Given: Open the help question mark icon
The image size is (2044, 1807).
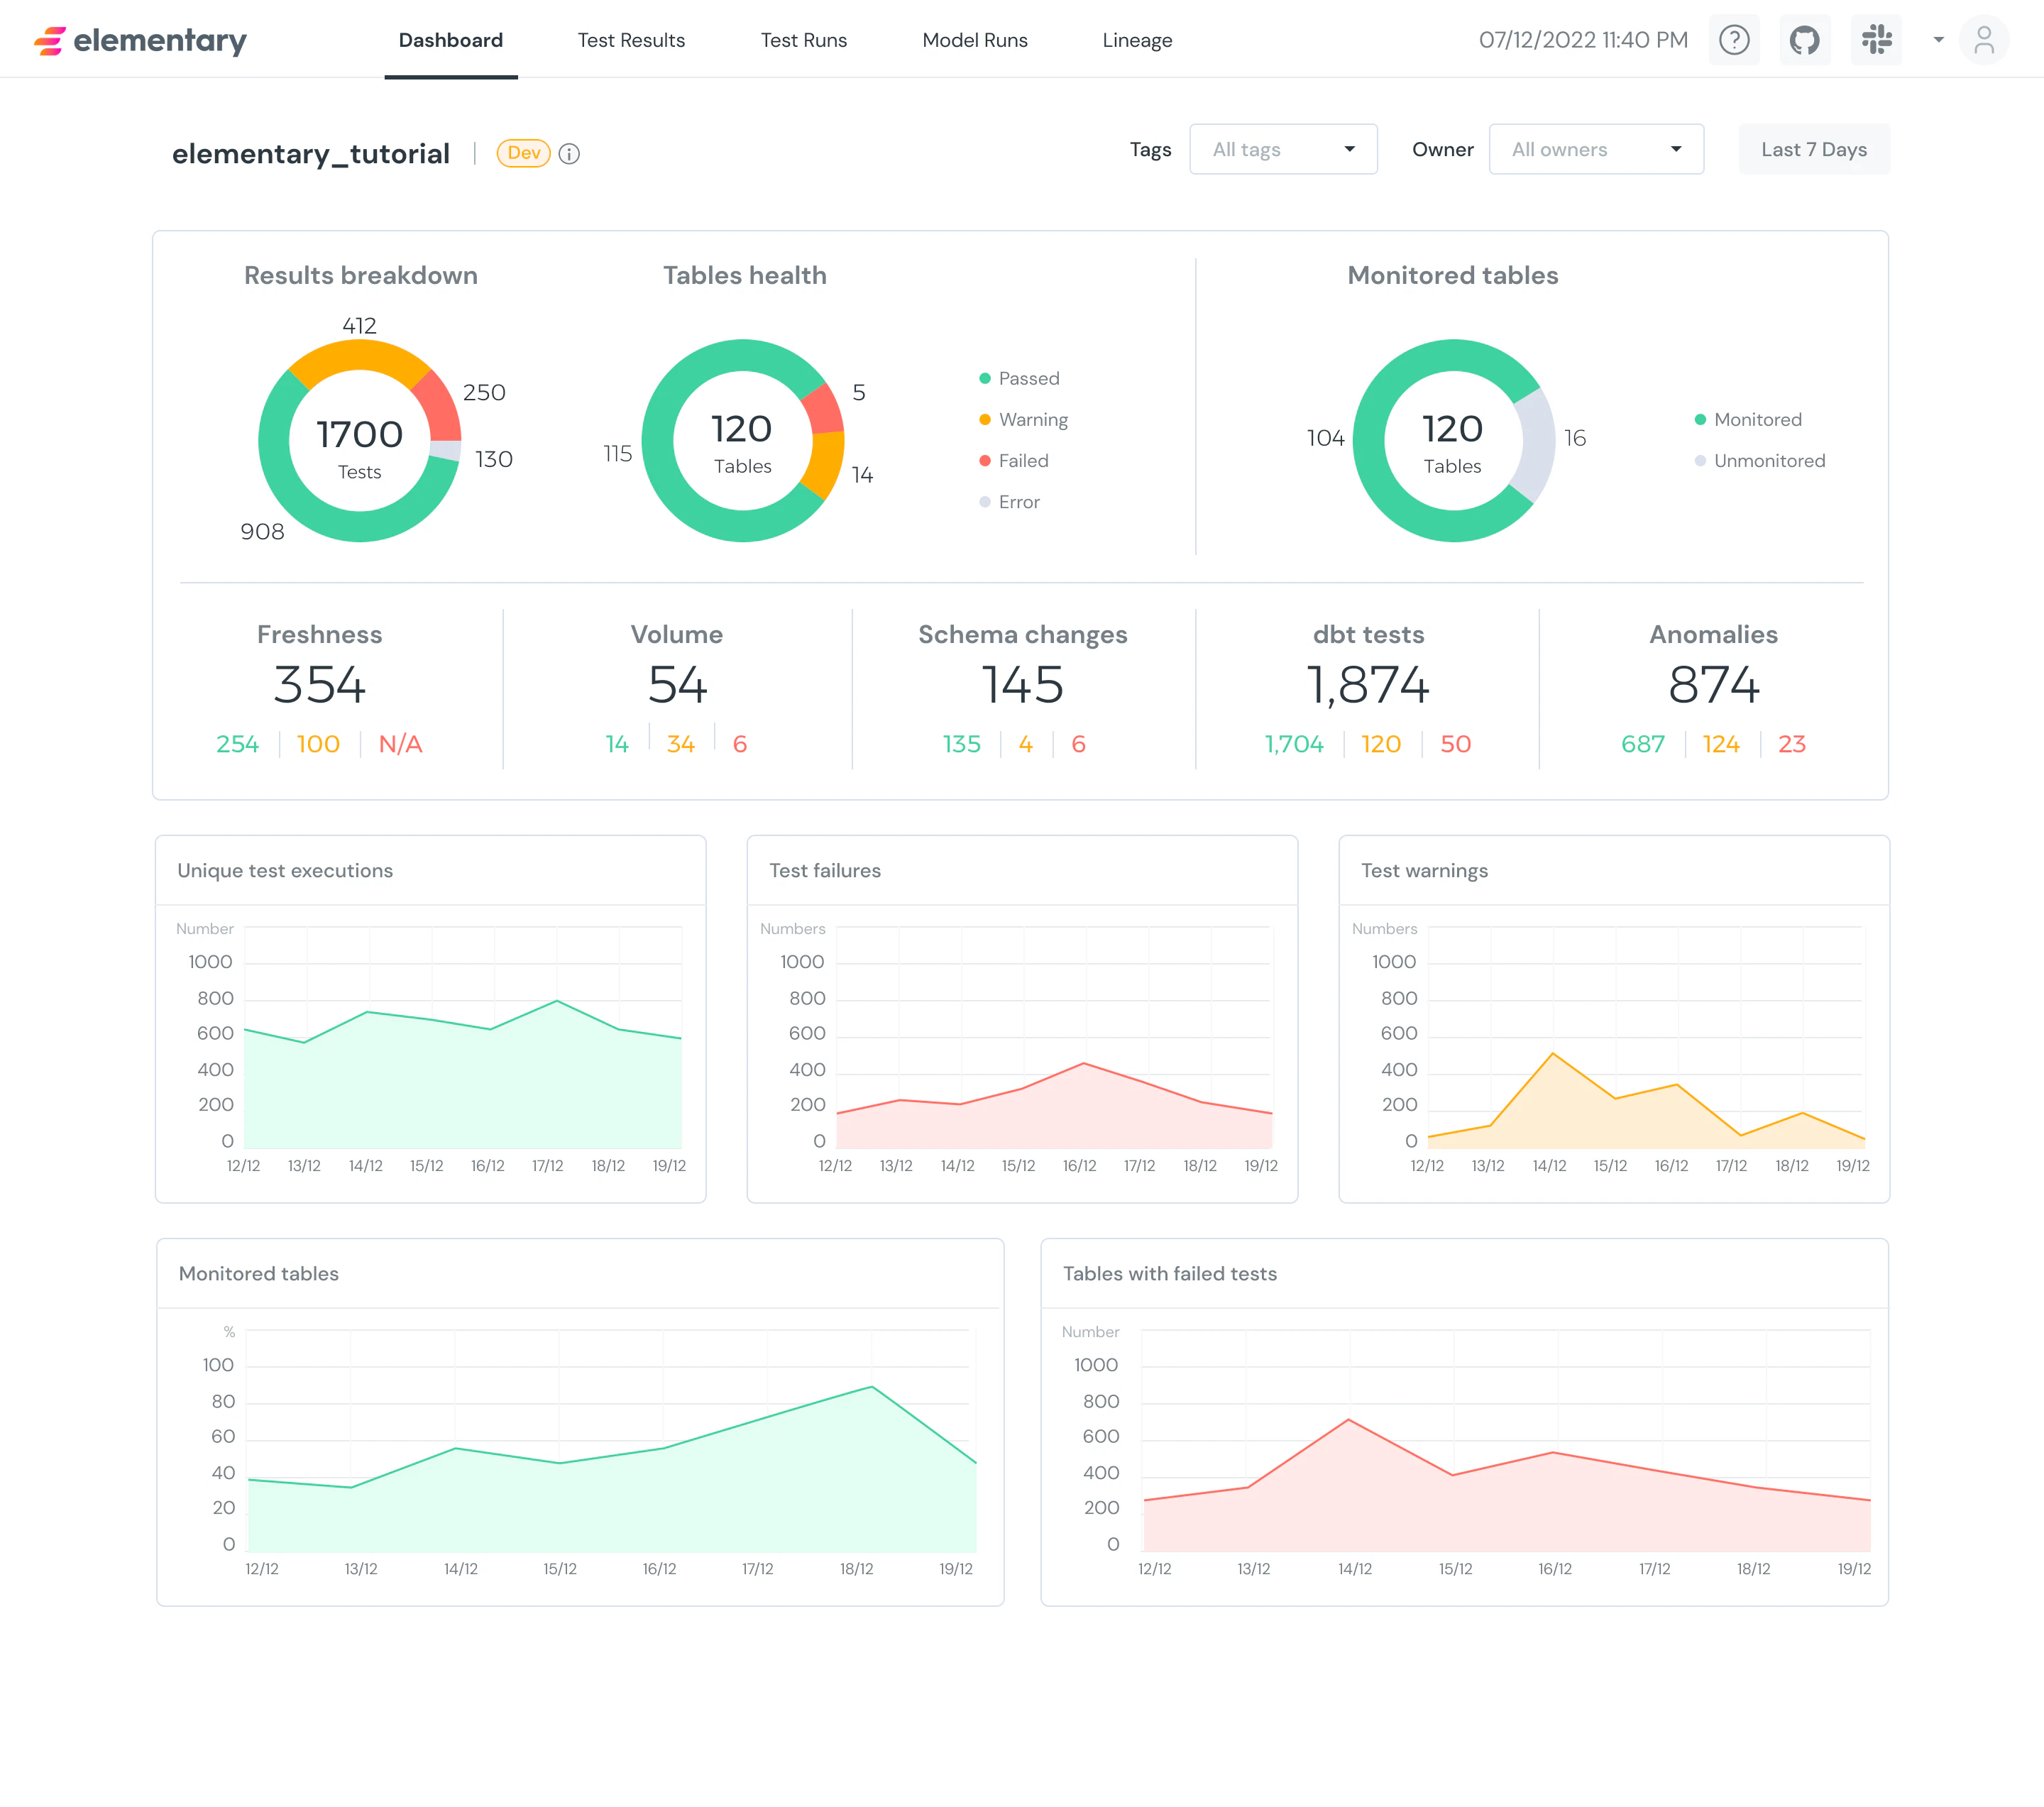Looking at the screenshot, I should pos(1734,40).
